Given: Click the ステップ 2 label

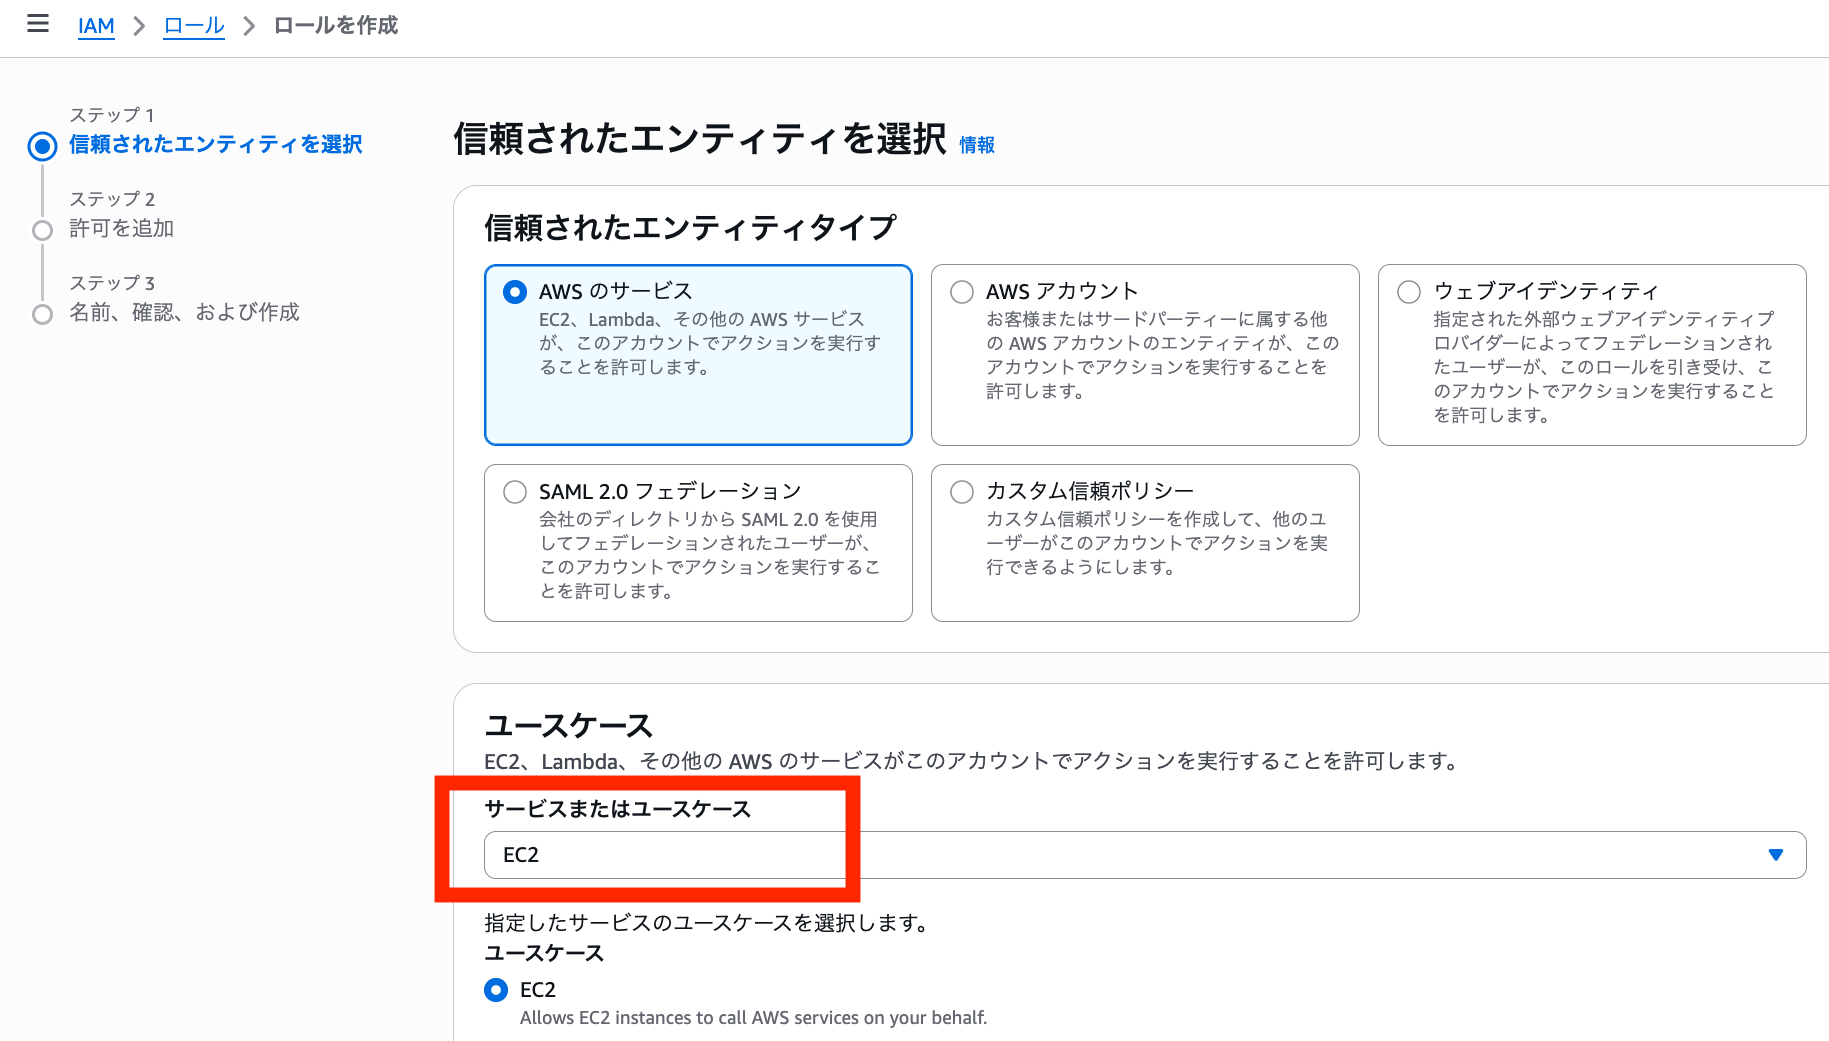Looking at the screenshot, I should [x=112, y=199].
